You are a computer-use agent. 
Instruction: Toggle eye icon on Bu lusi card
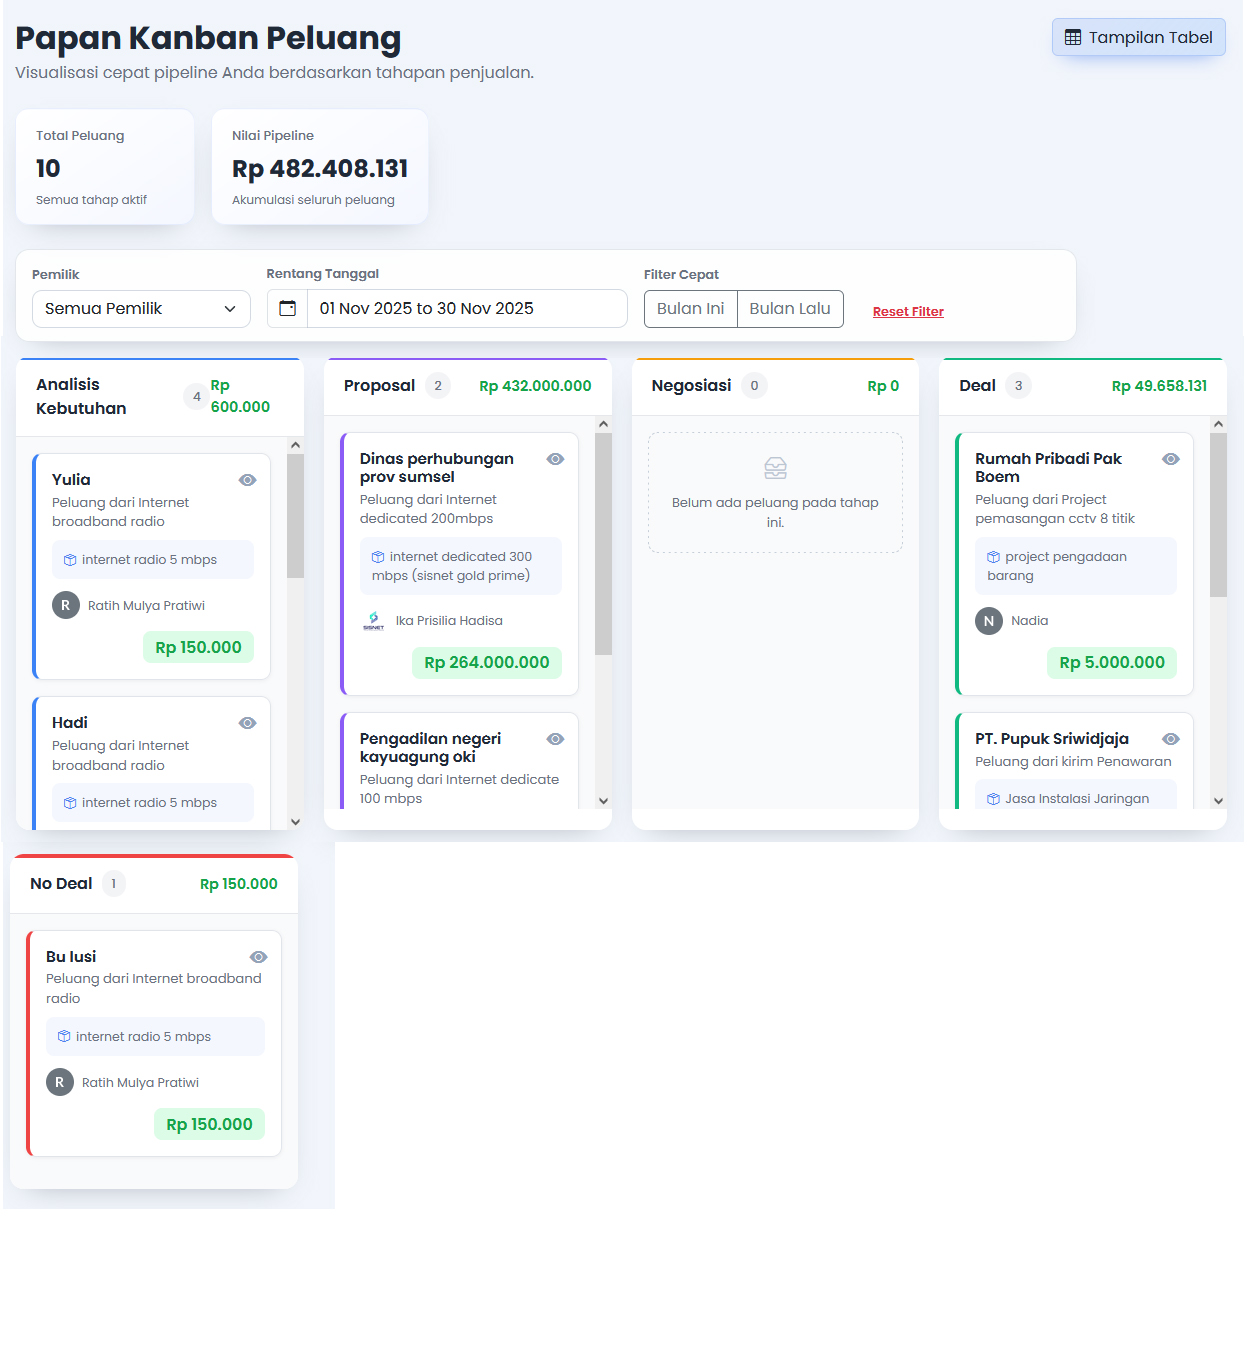(x=258, y=957)
